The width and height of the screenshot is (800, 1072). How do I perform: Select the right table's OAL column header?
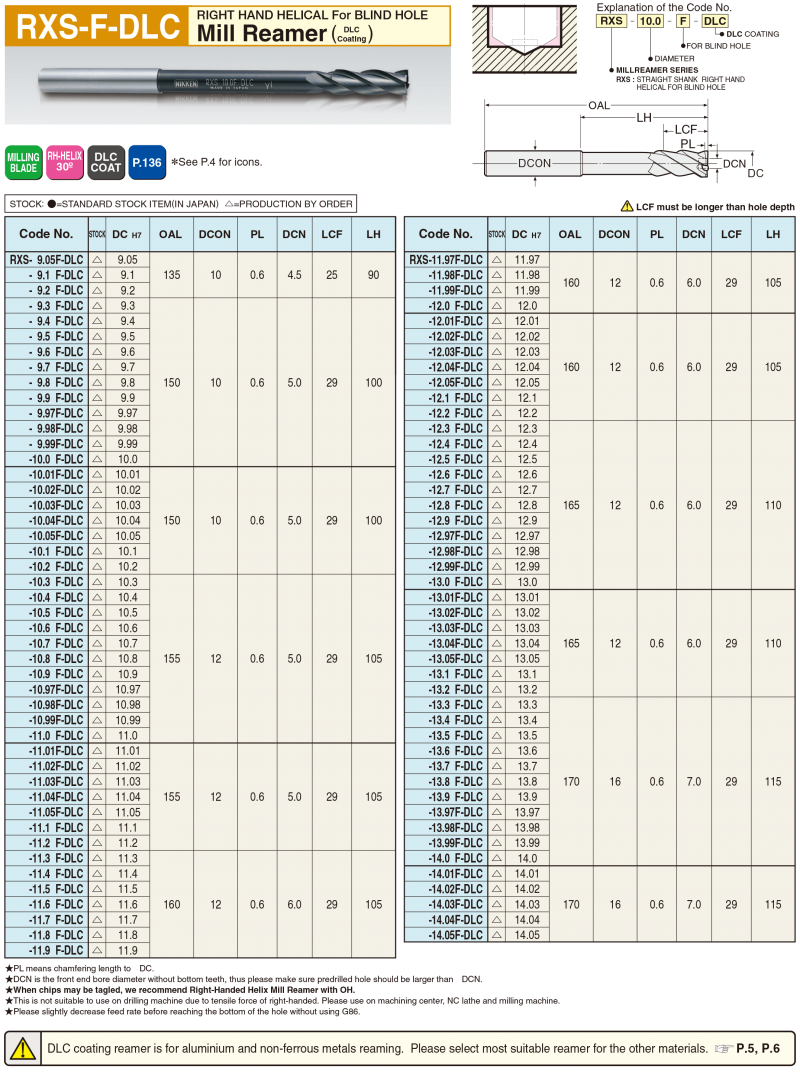pyautogui.click(x=570, y=234)
